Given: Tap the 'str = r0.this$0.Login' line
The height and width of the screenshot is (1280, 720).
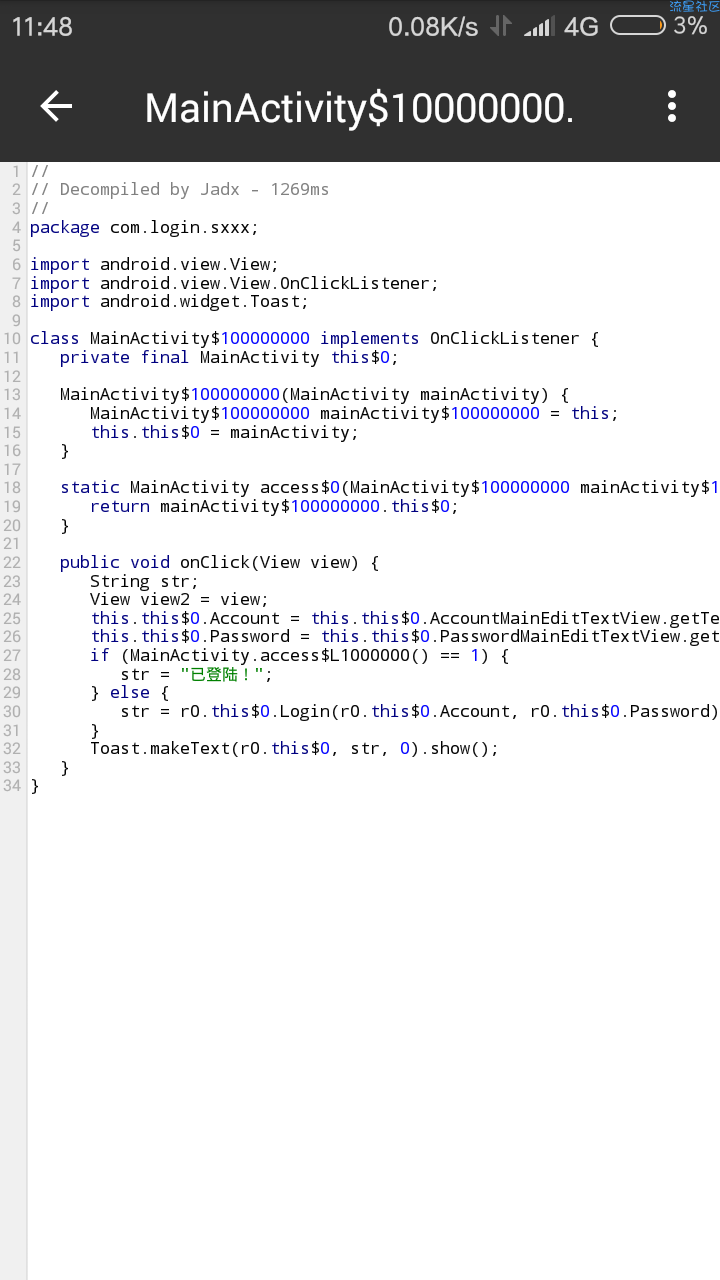Looking at the screenshot, I should click(x=420, y=712).
